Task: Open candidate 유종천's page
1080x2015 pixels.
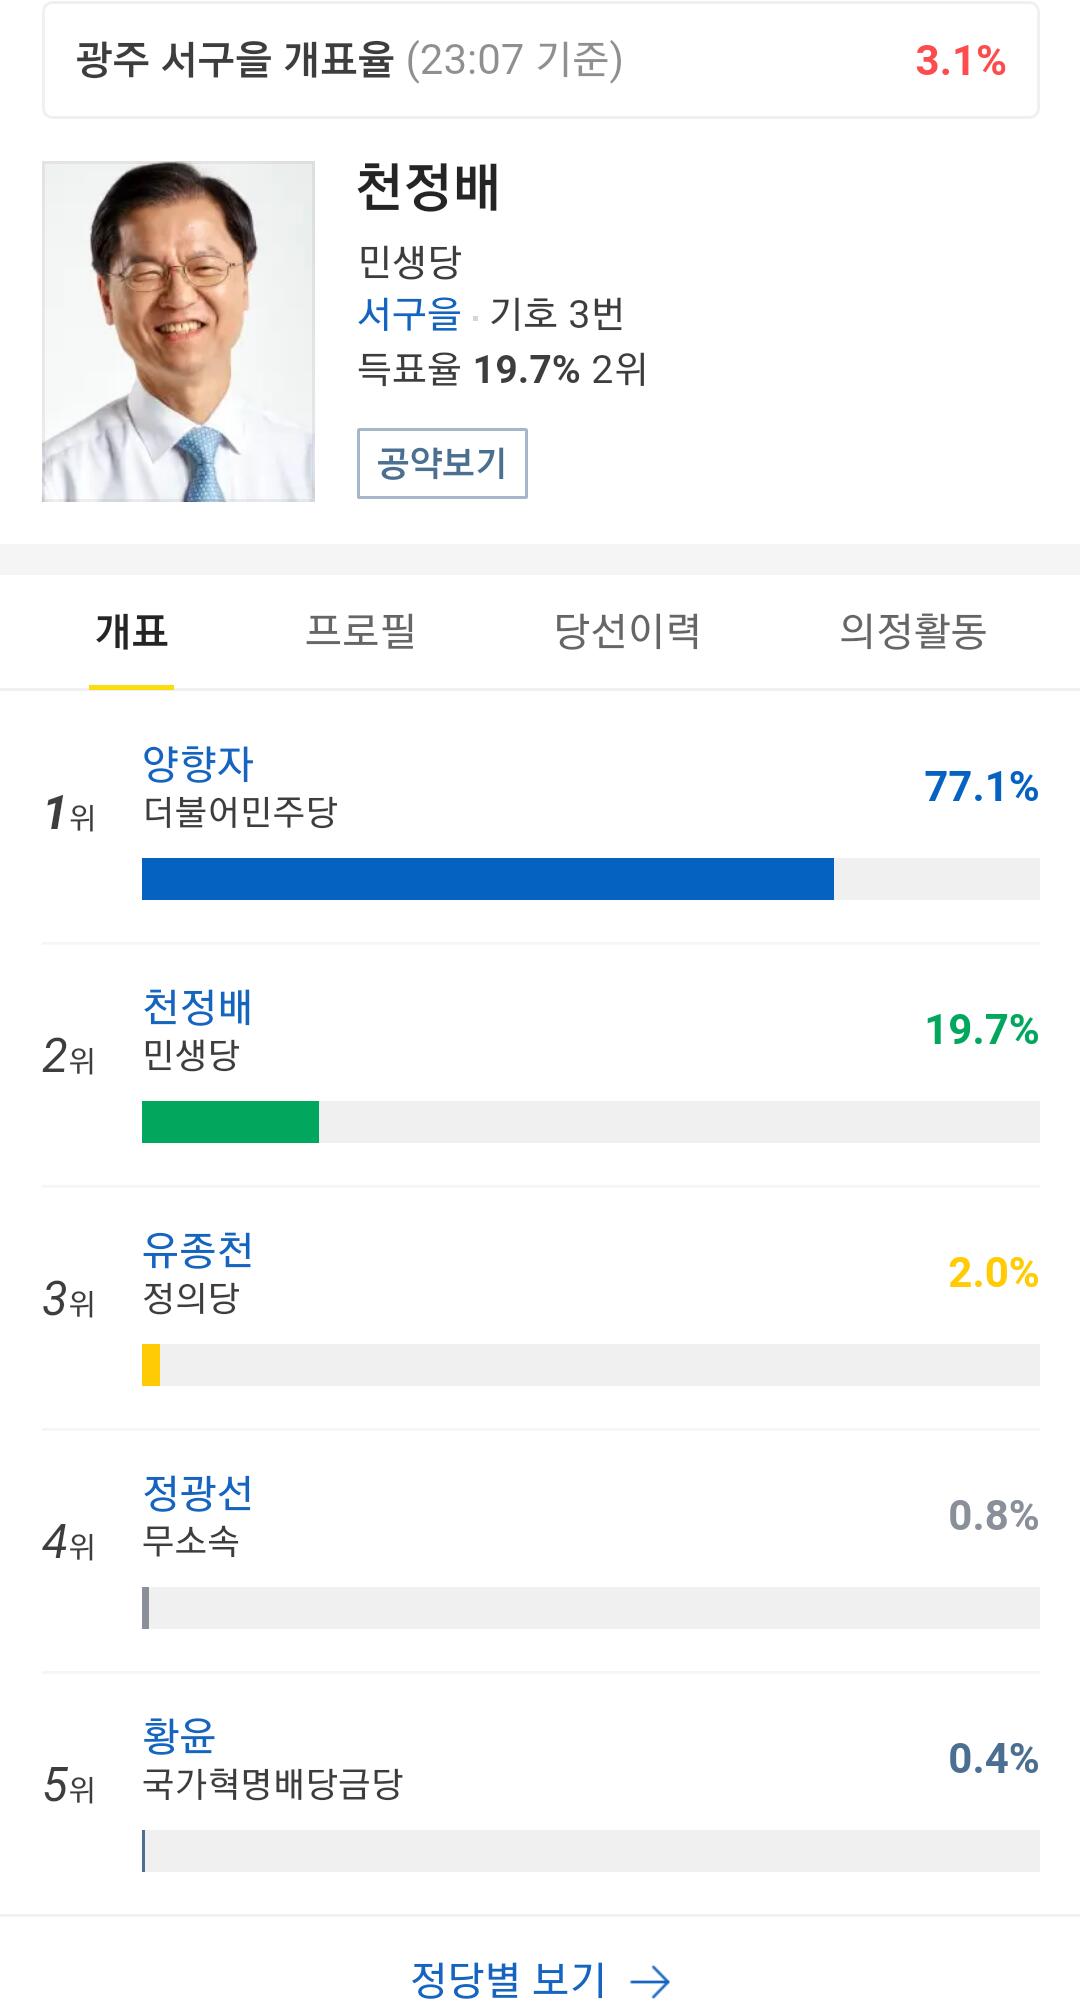Action: [198, 1251]
